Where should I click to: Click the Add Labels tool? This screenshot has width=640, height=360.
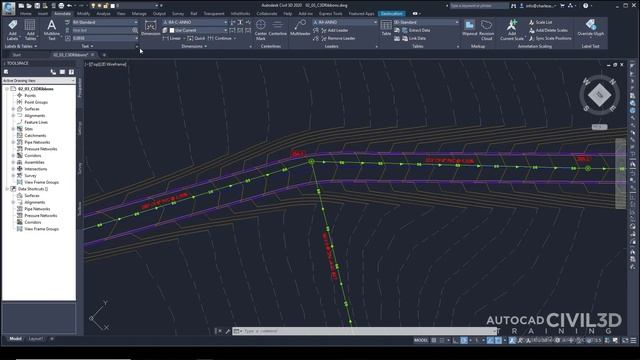(x=12, y=30)
